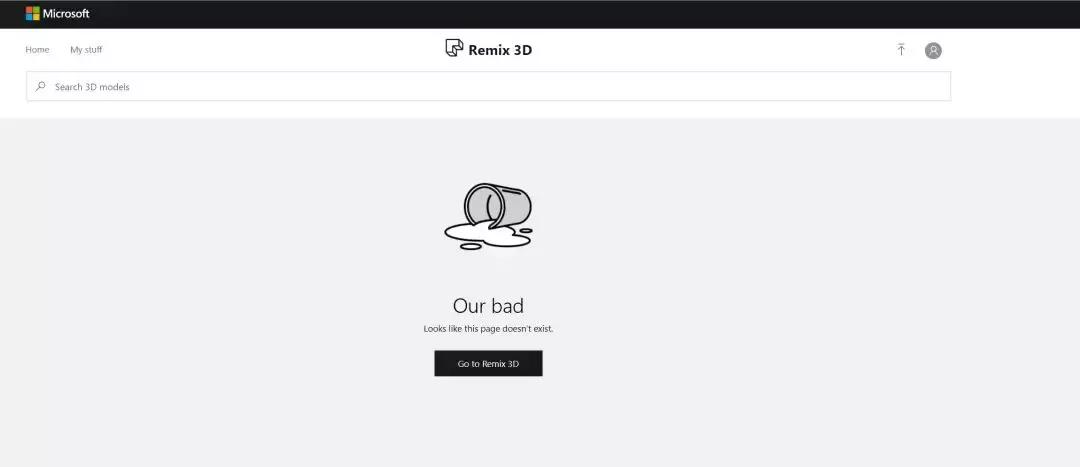Click the Go to Remix 3D button
This screenshot has height=467, width=1080.
(488, 363)
